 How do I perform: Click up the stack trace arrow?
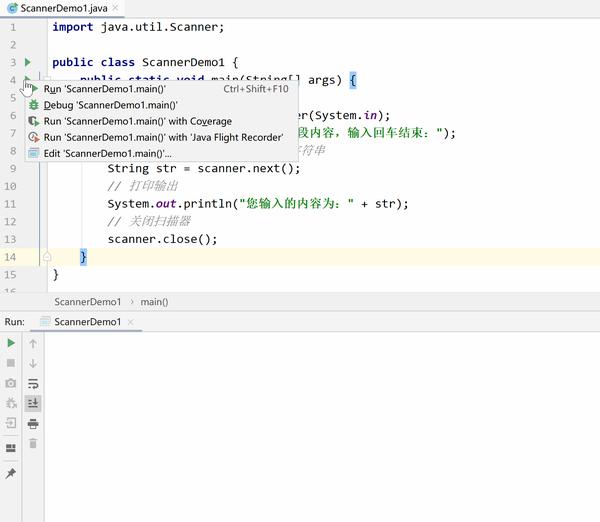click(33, 344)
